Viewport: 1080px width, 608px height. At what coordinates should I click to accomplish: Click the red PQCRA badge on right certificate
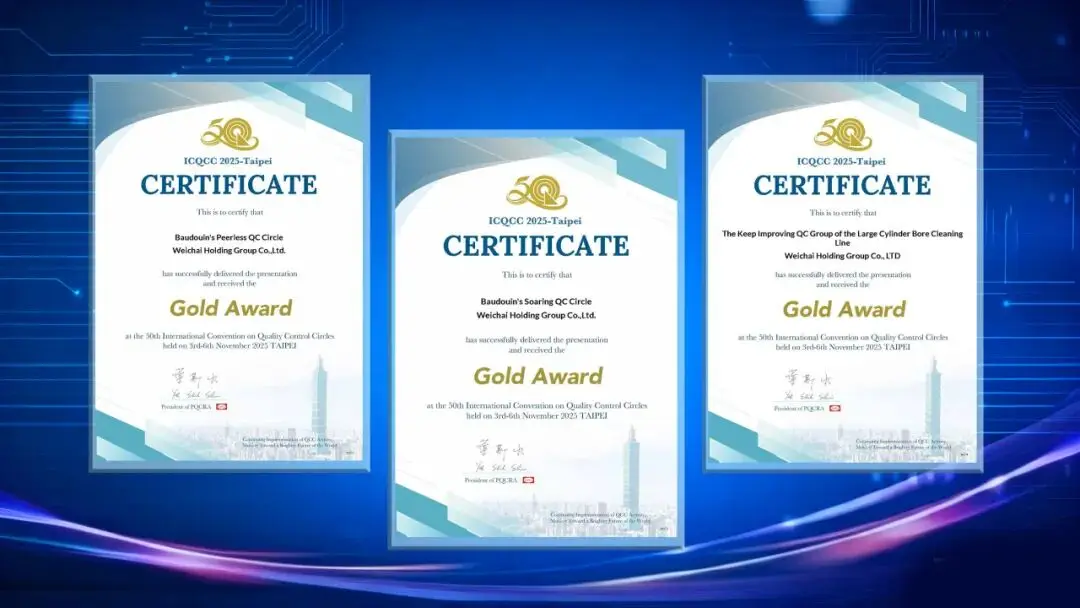tap(835, 408)
